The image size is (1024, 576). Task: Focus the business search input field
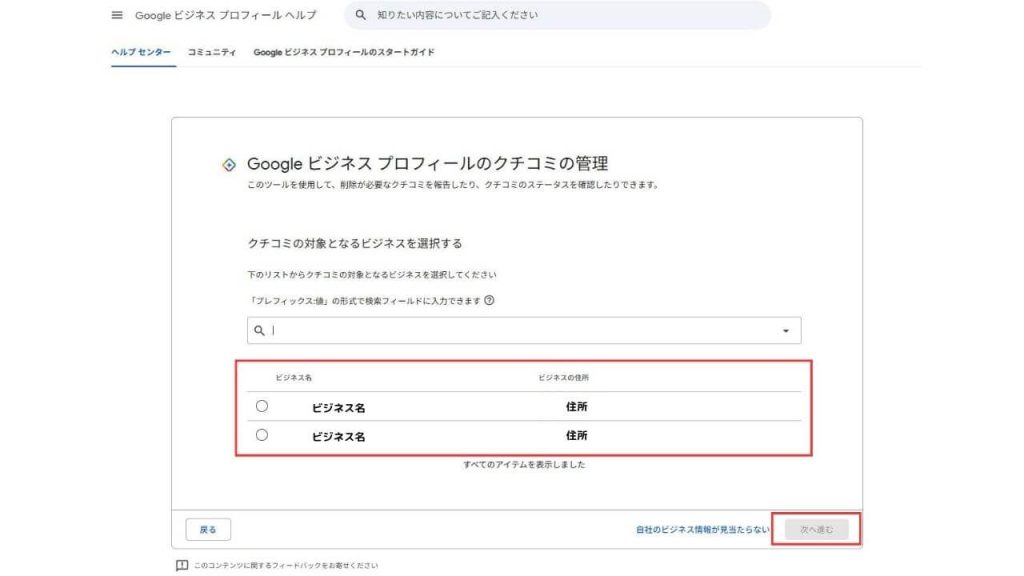(x=524, y=330)
